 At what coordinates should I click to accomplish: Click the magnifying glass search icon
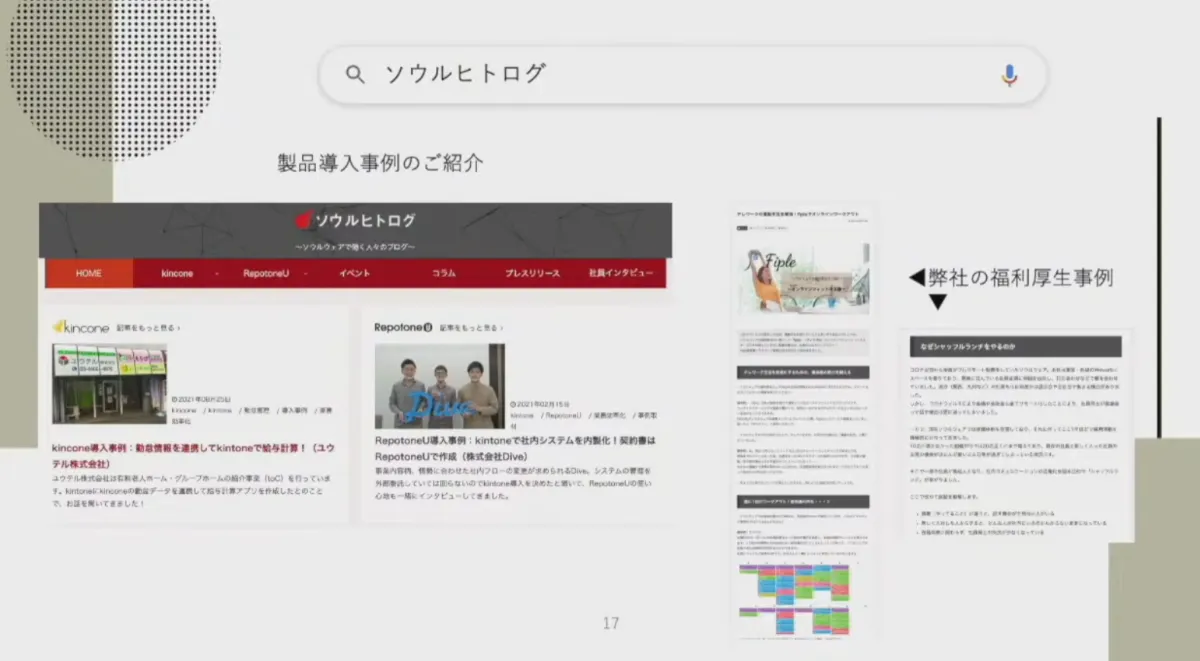coord(356,74)
